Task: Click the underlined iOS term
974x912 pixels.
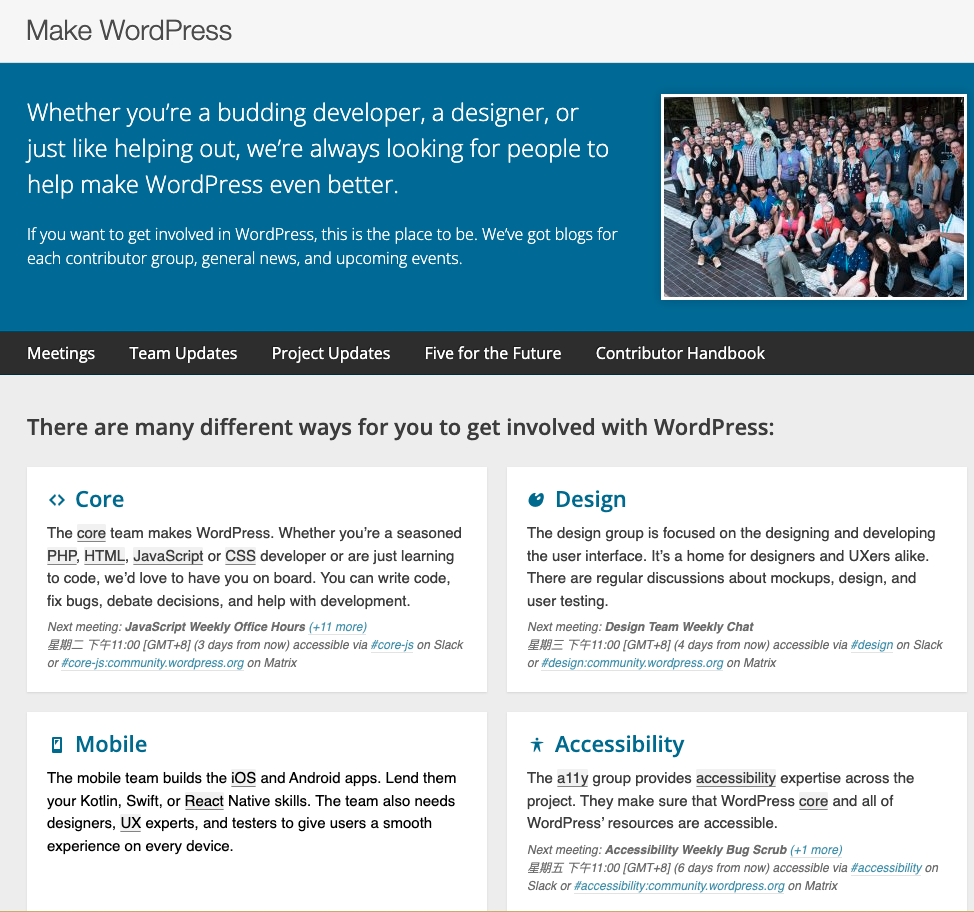Action: [x=244, y=778]
